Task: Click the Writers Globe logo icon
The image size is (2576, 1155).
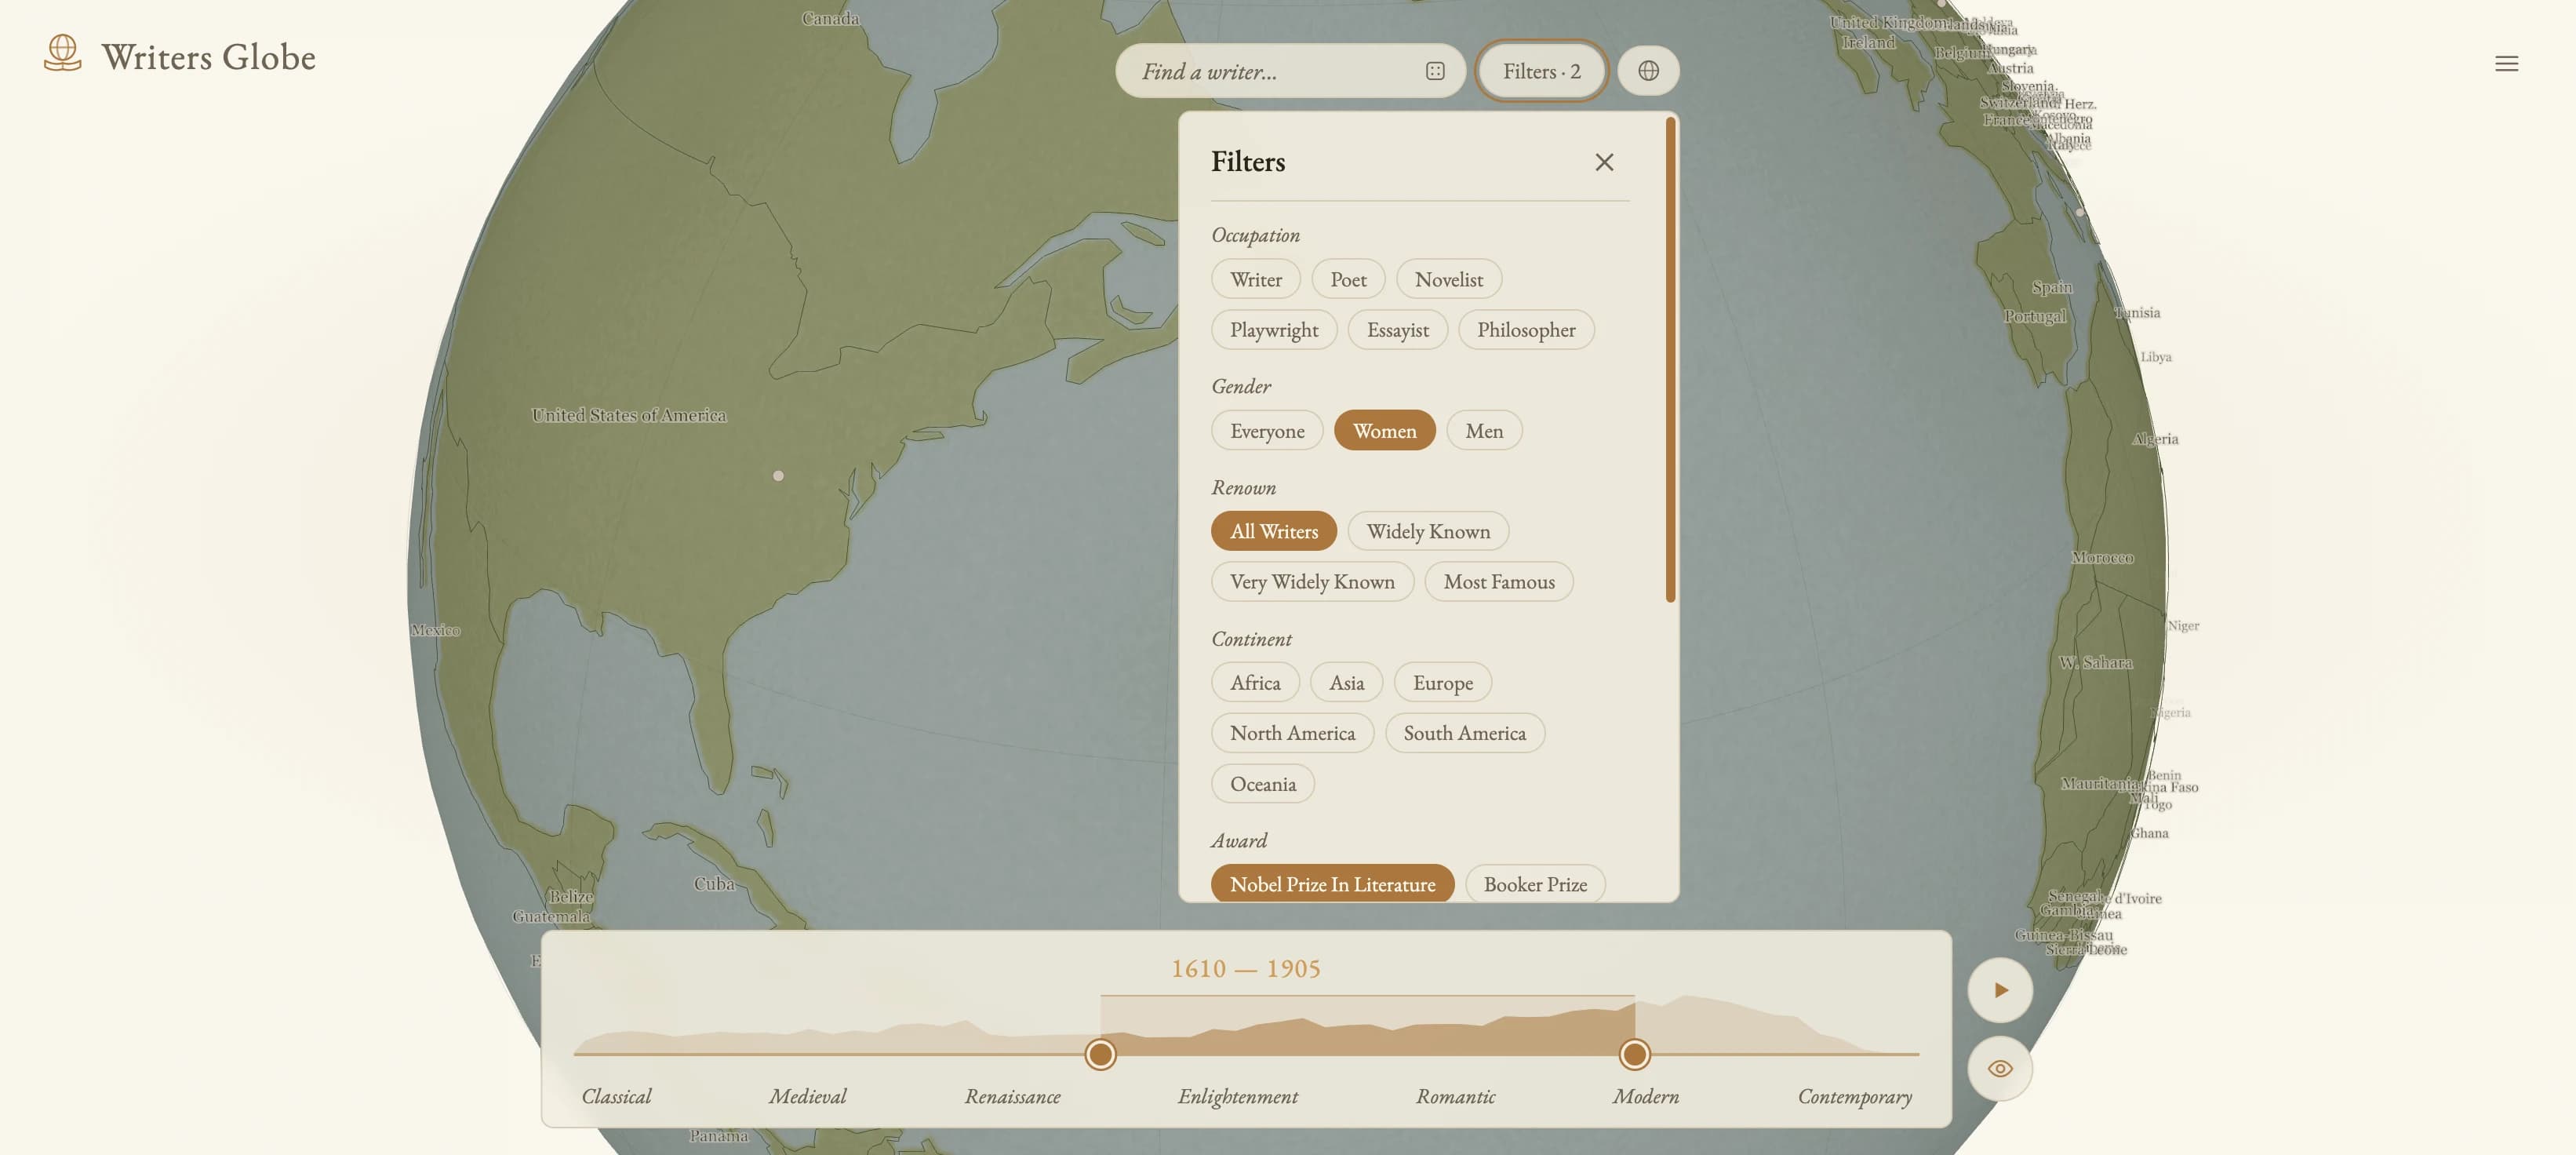Action: click(x=62, y=54)
